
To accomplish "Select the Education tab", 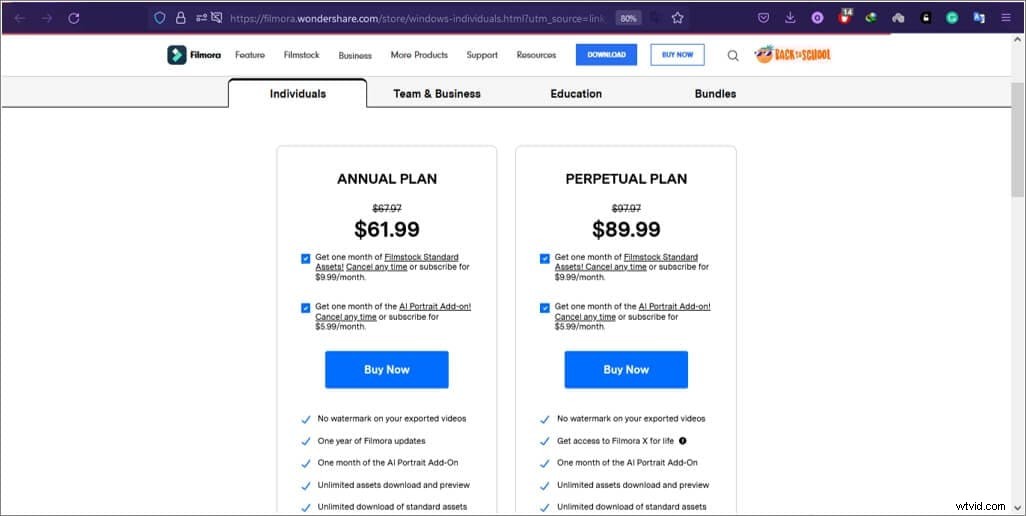I will [576, 94].
